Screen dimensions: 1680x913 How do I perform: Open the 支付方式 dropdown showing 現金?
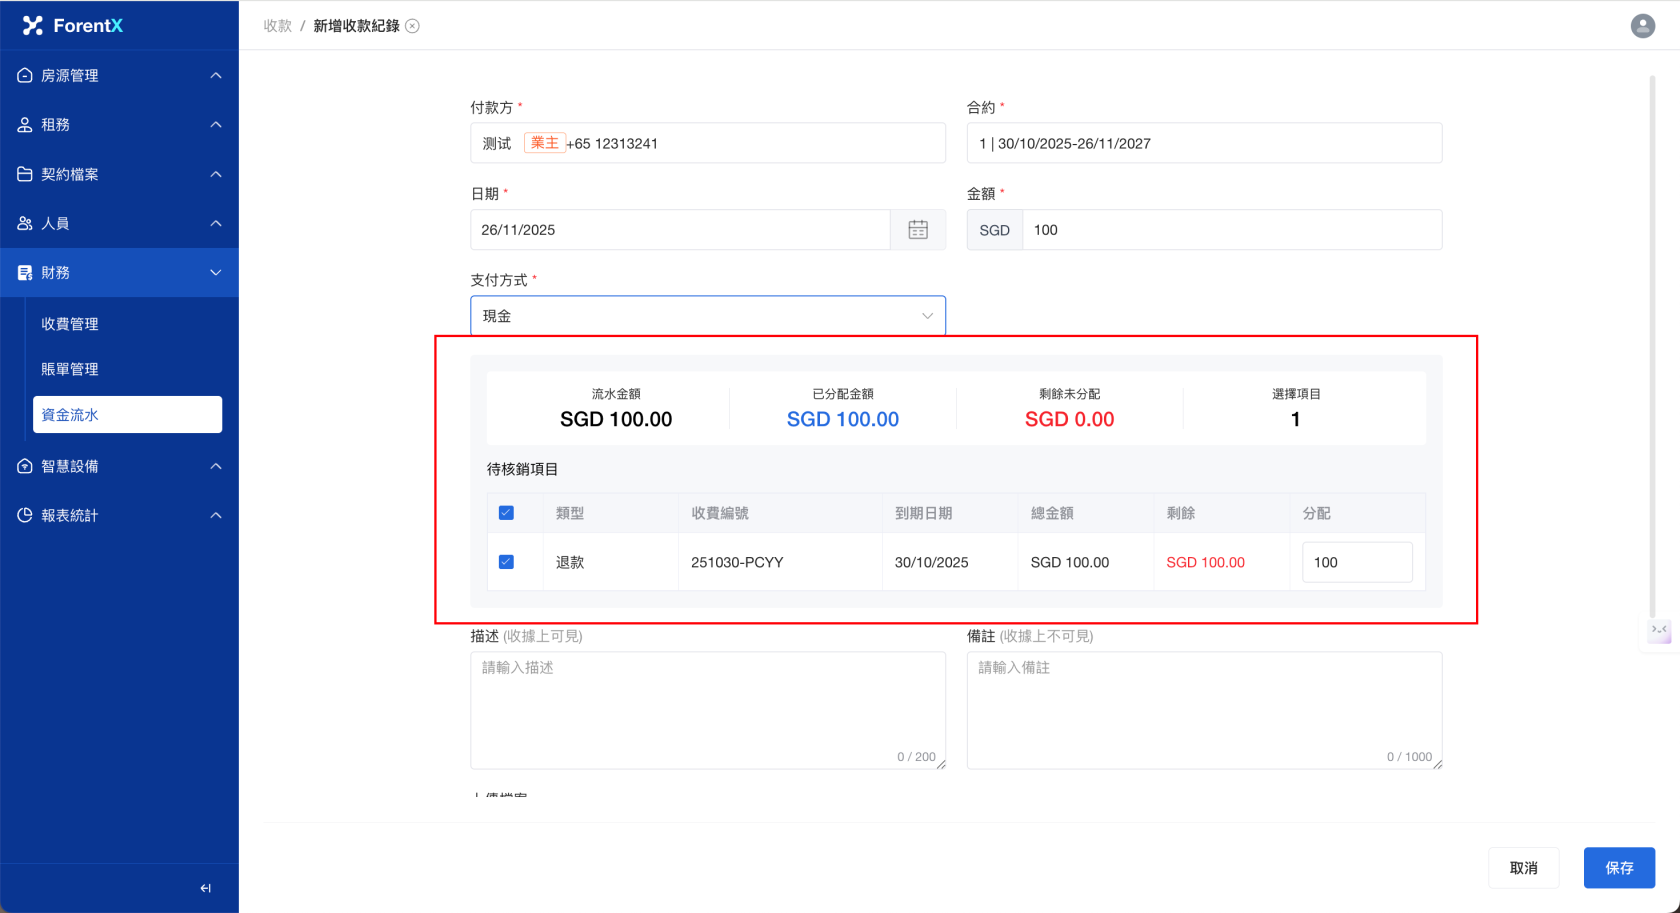pos(707,316)
